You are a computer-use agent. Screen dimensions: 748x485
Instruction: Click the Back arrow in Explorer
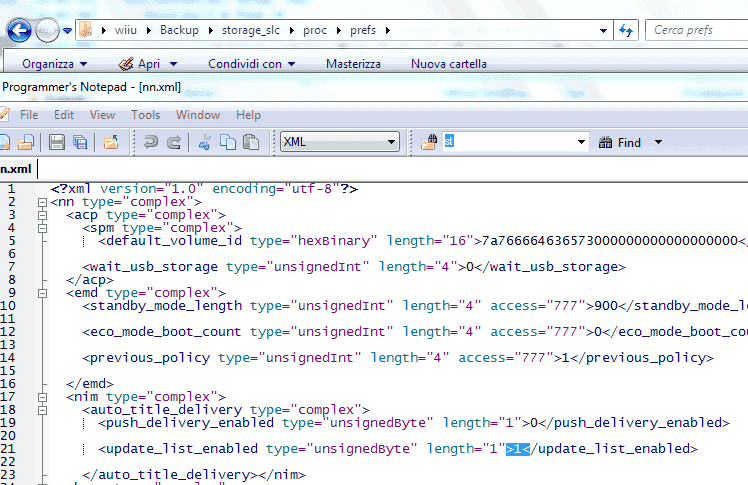click(x=19, y=31)
